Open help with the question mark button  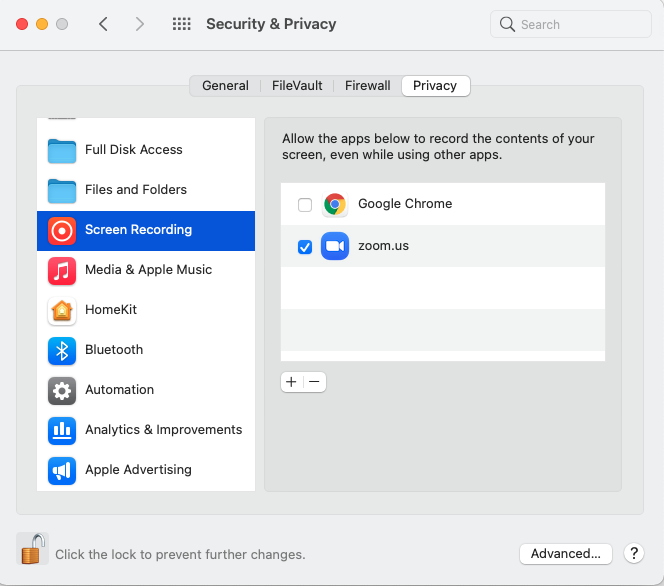click(633, 553)
